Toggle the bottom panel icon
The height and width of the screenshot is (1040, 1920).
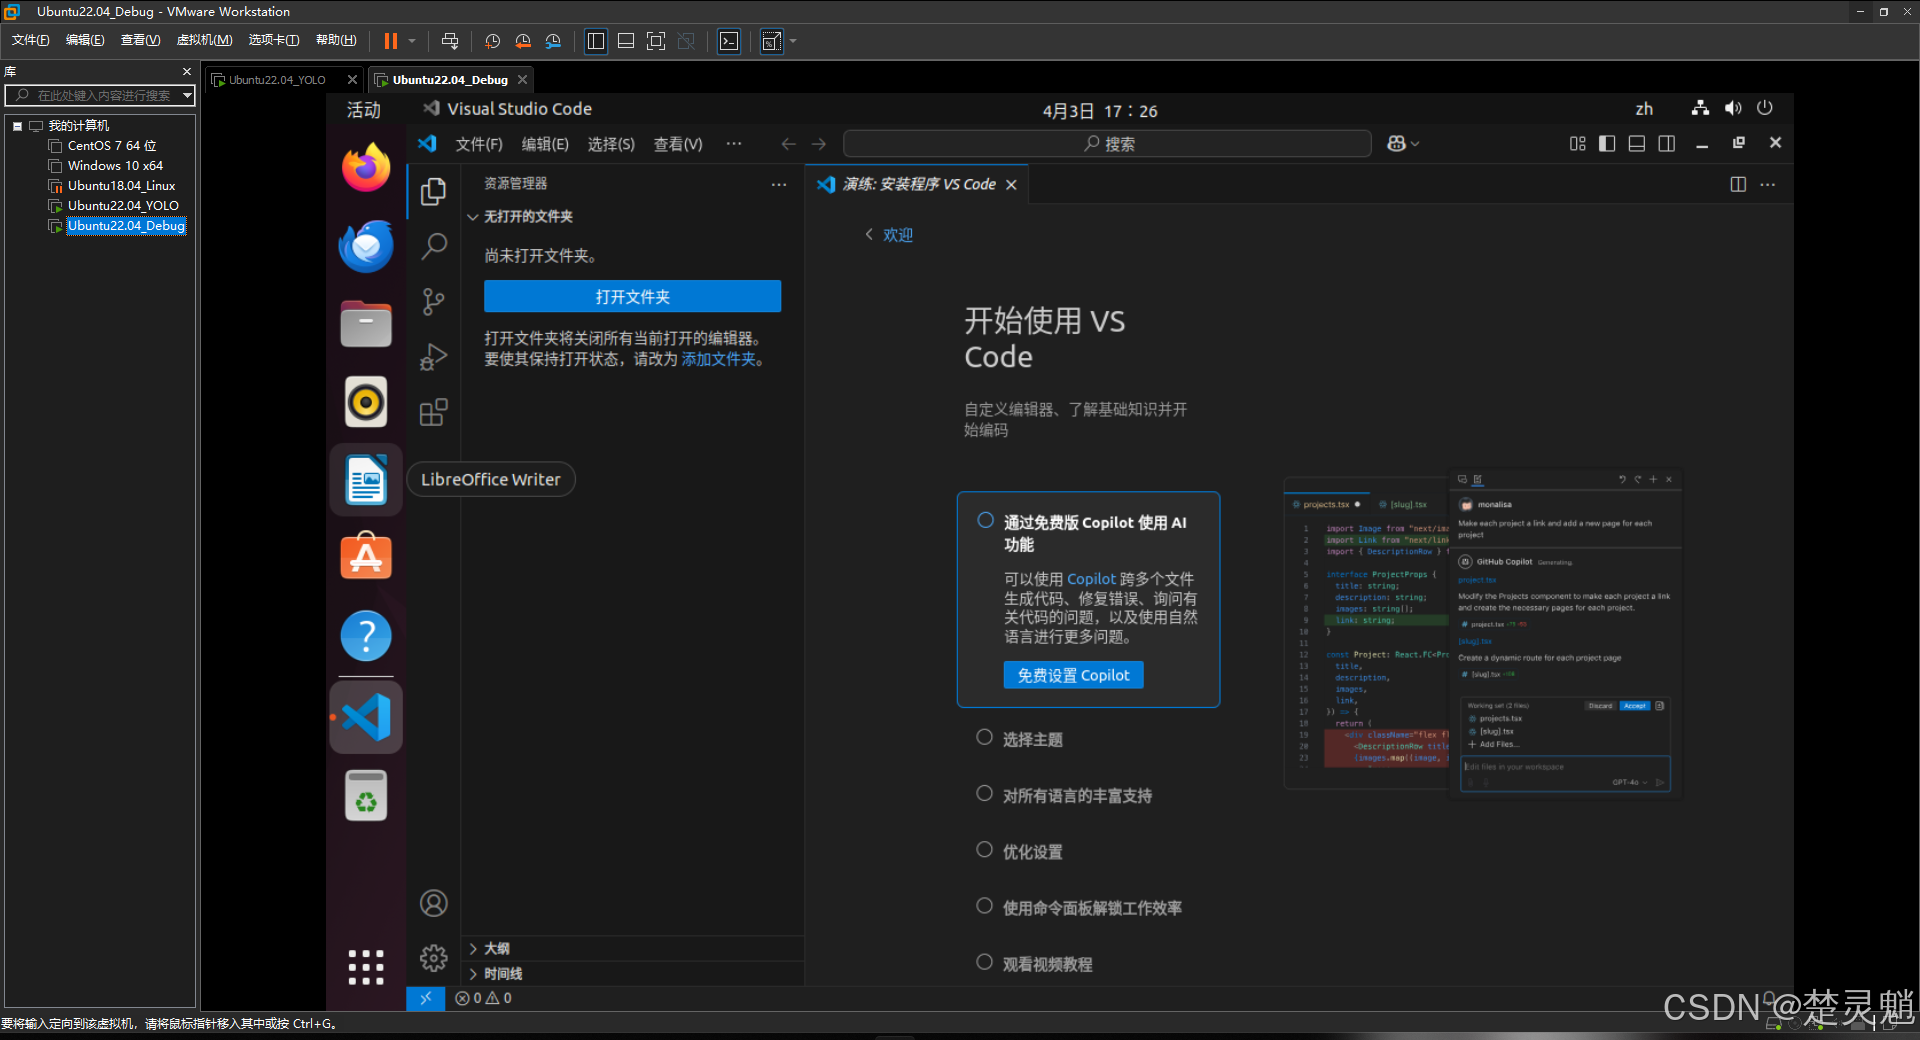pos(1637,144)
